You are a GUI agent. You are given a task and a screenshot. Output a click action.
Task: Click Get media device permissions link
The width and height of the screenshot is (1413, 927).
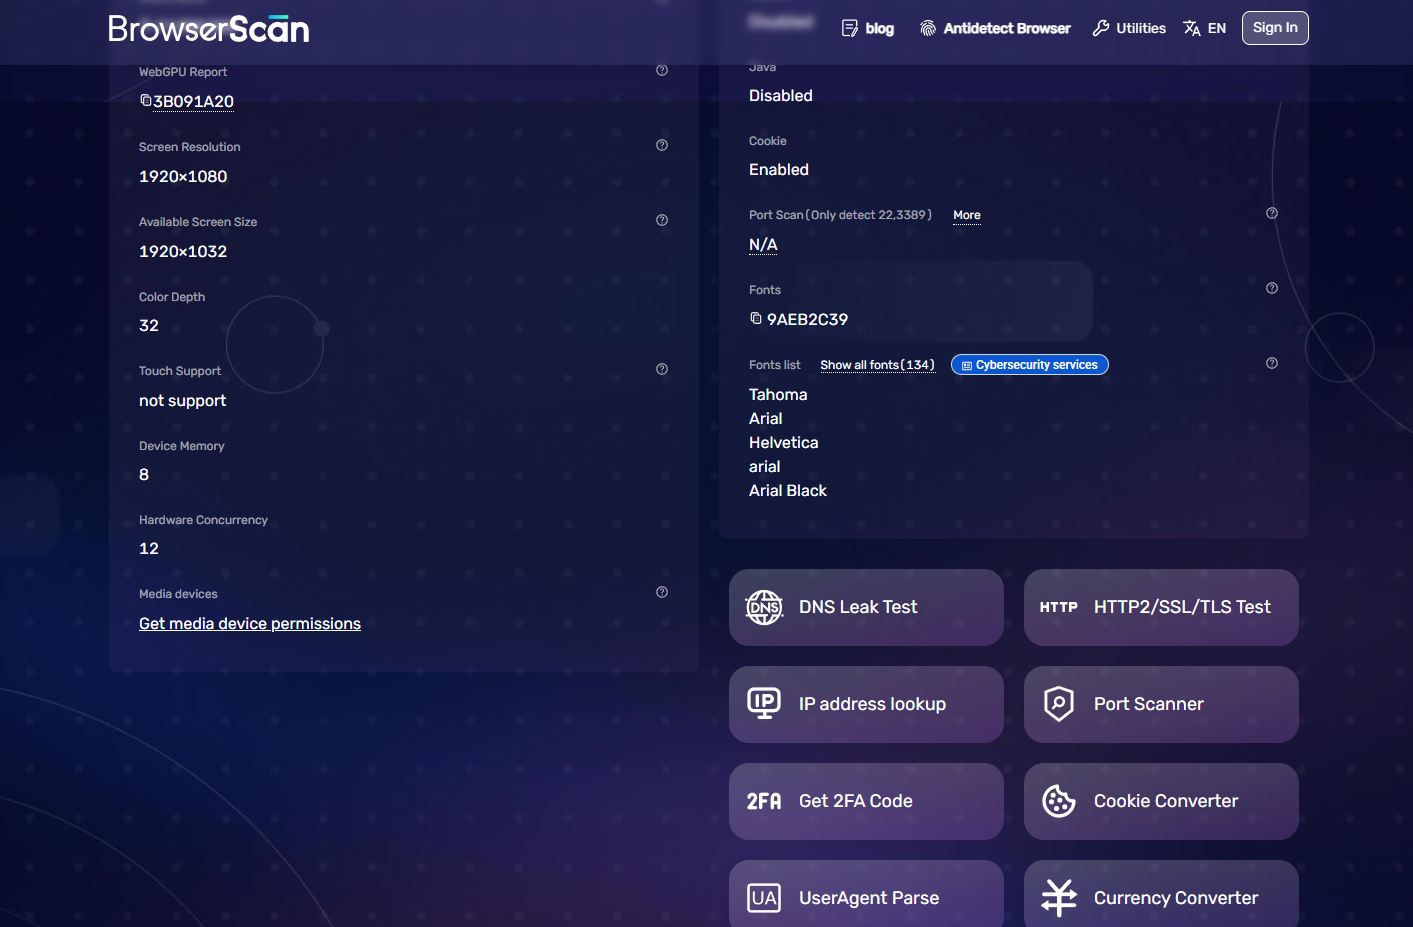[x=250, y=623]
